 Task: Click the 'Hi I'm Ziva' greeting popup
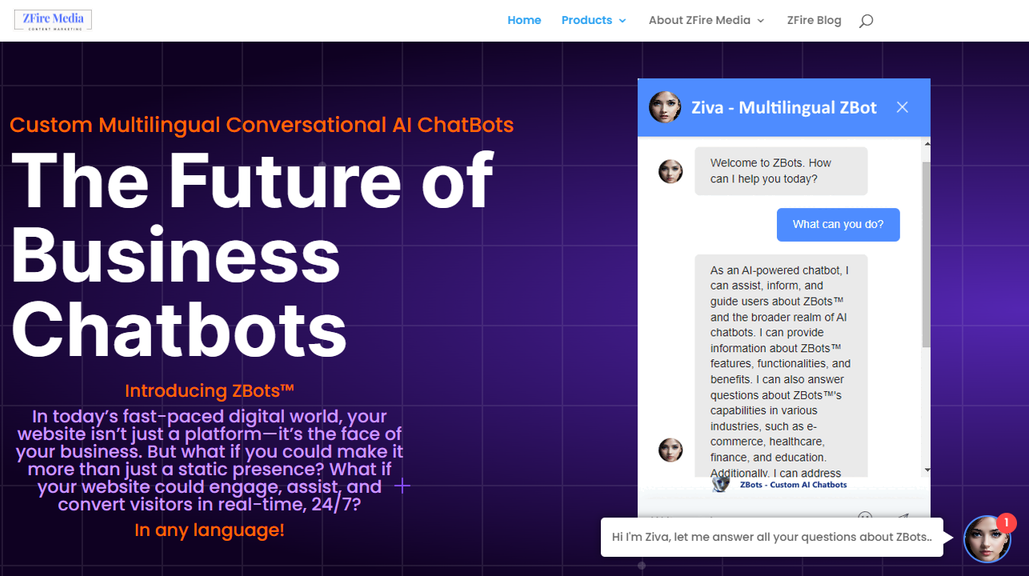click(772, 537)
